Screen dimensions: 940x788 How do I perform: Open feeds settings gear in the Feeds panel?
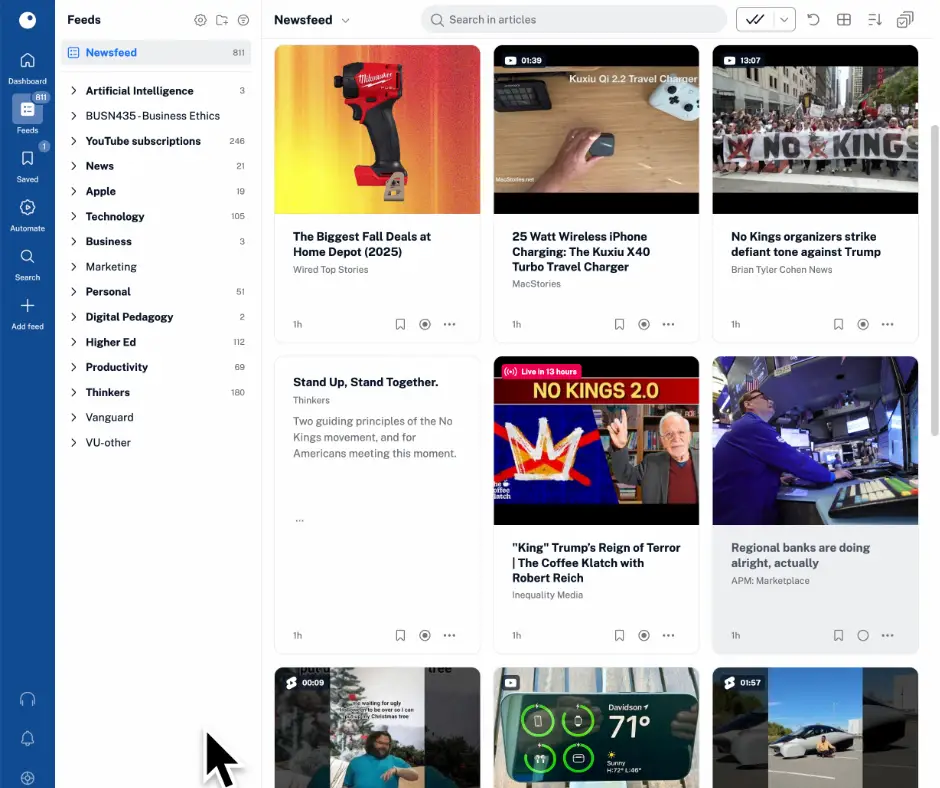[200, 19]
